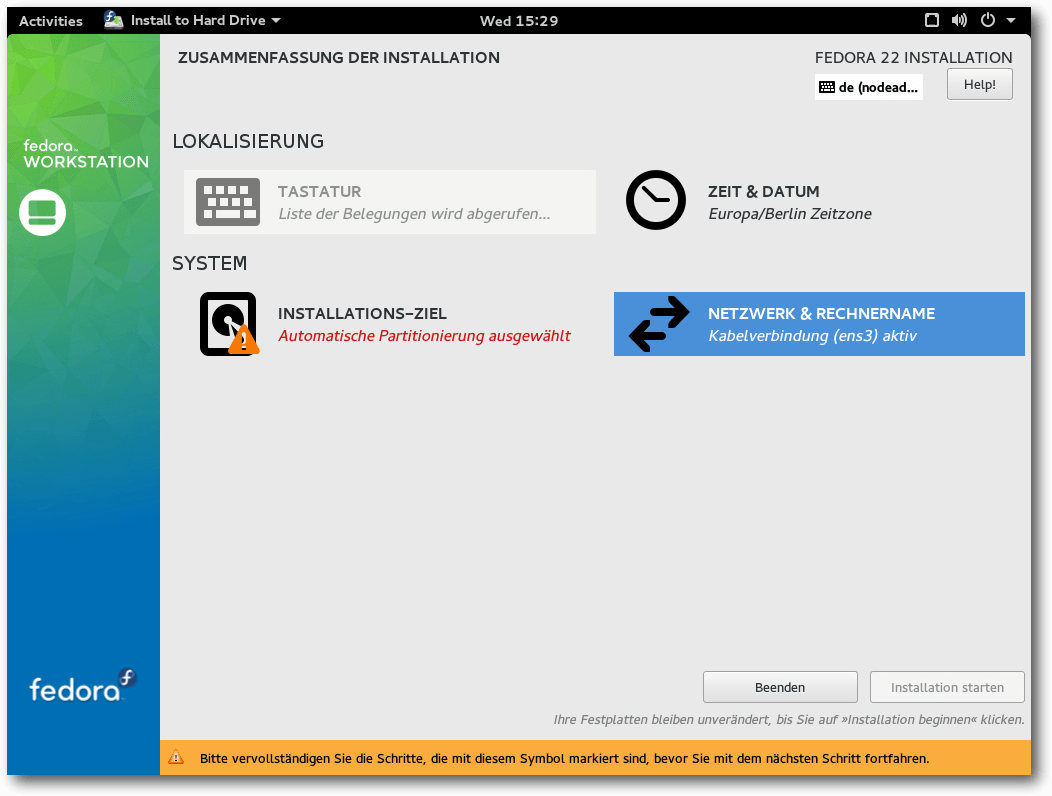Click Automatische Partitionierung ausgewählt text
The height and width of the screenshot is (796, 1052).
pyautogui.click(x=424, y=336)
